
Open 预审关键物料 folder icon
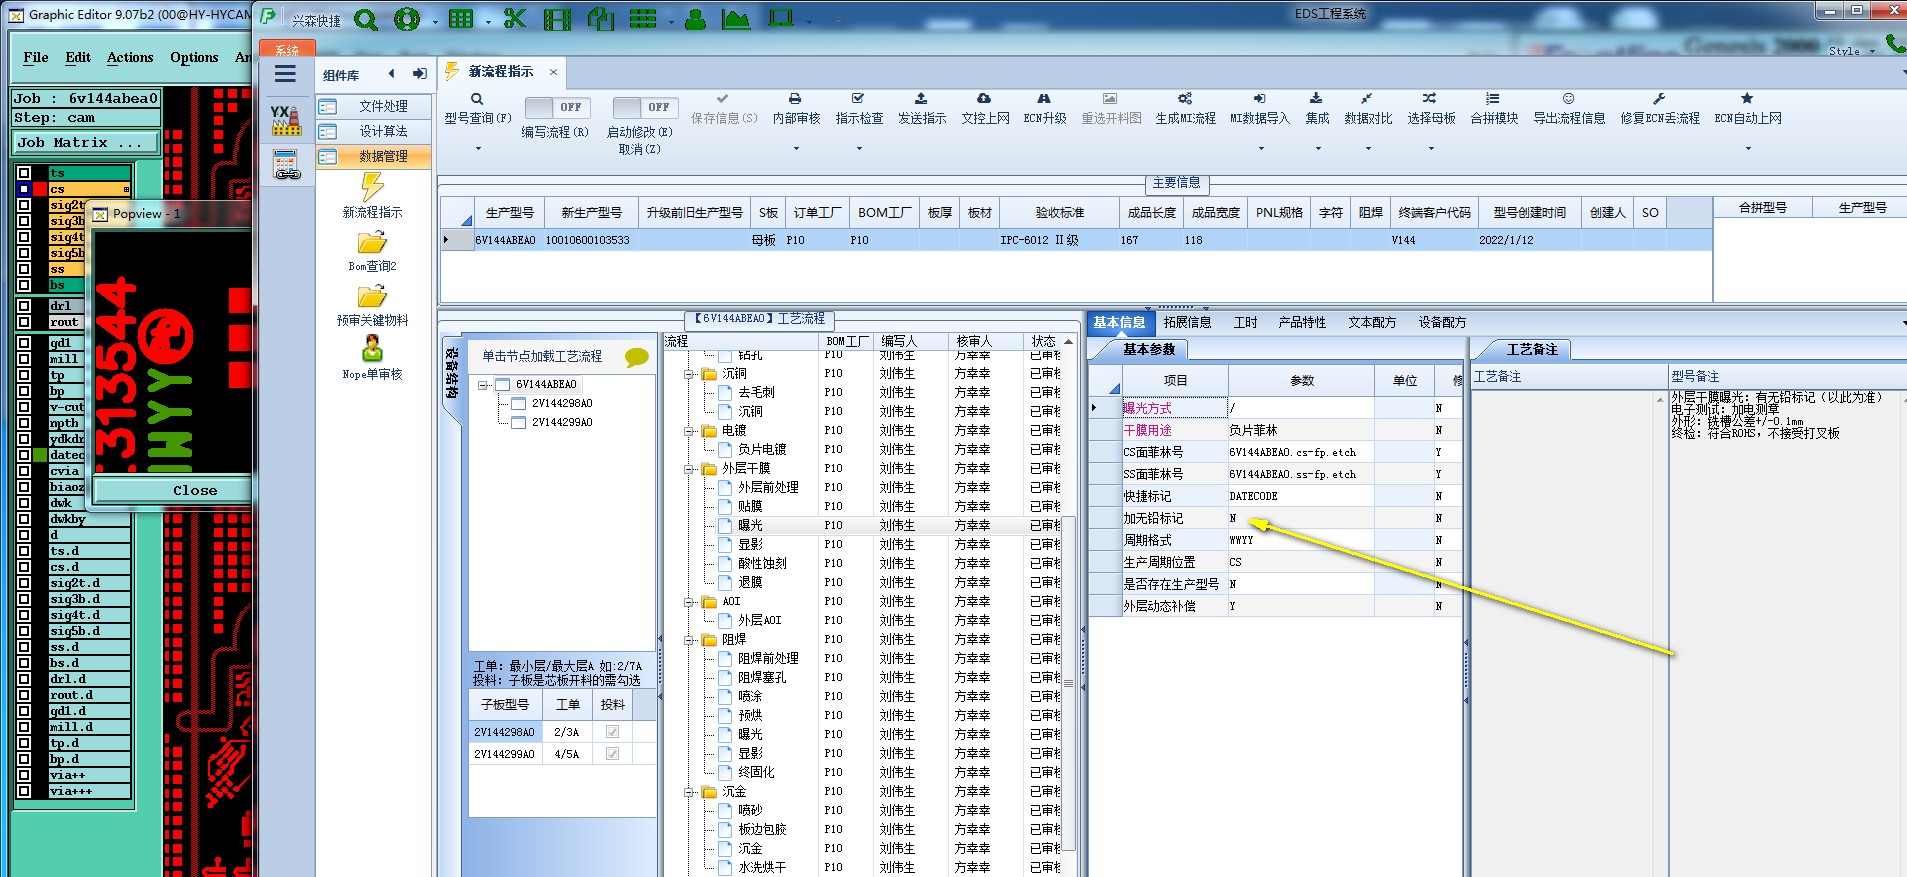click(372, 297)
